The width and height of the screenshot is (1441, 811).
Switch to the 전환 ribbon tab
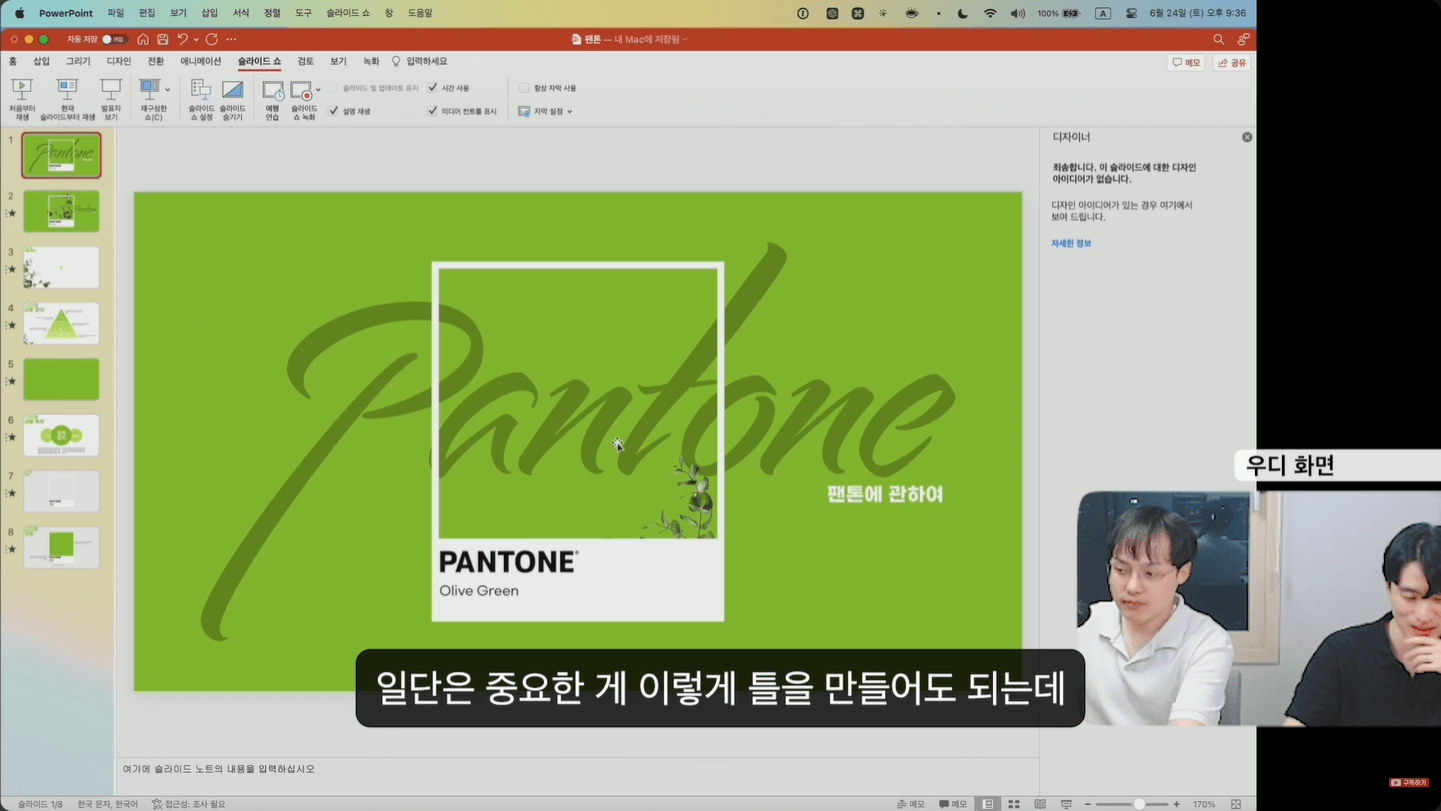coord(156,62)
